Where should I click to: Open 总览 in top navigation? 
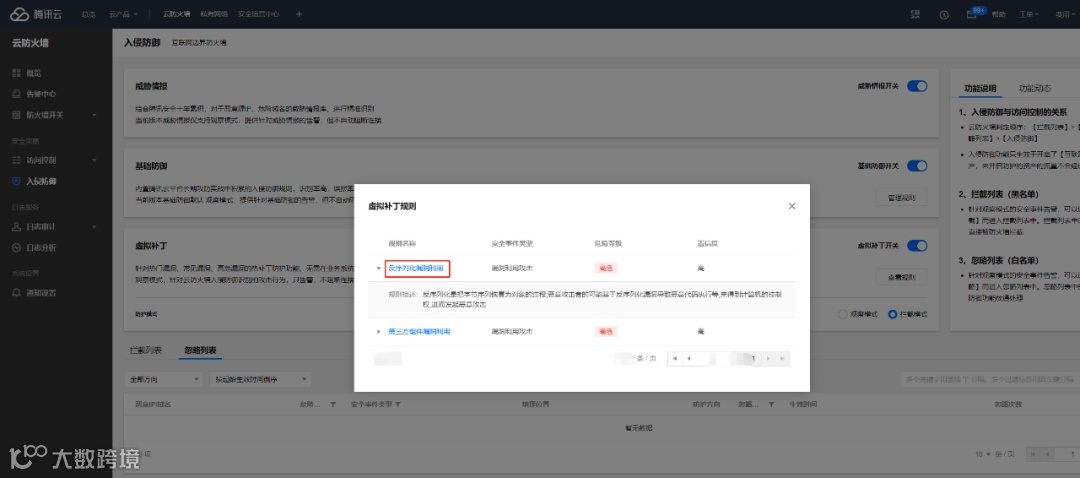point(88,14)
